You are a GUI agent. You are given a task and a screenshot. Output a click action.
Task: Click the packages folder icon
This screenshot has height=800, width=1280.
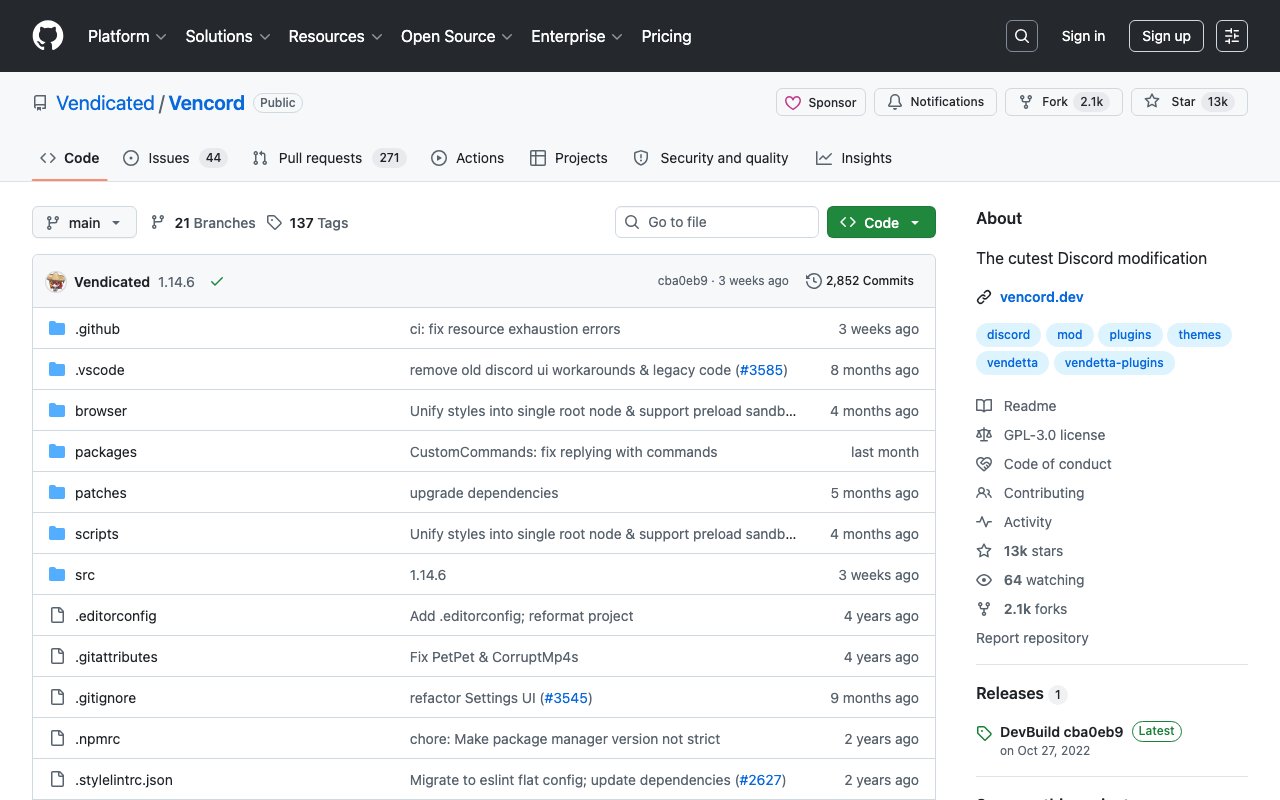[57, 452]
